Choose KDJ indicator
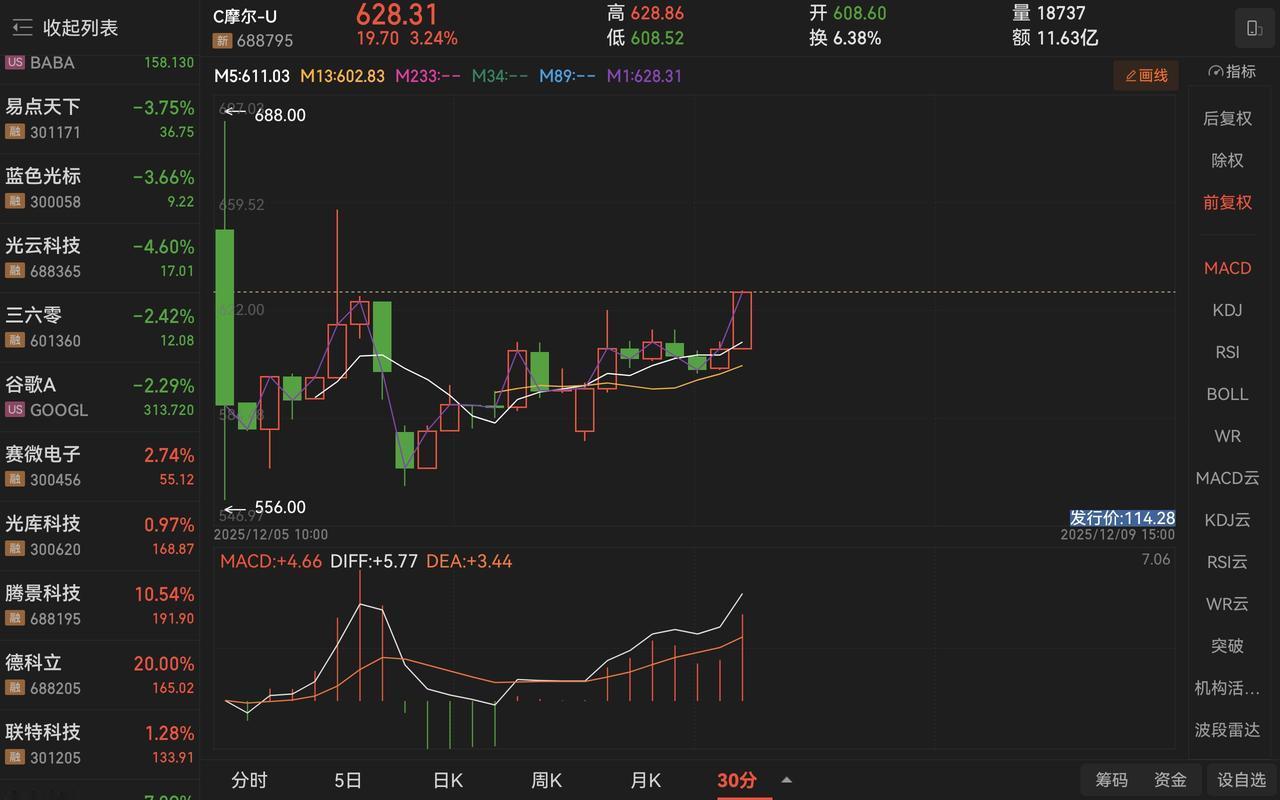Image resolution: width=1280 pixels, height=800 pixels. 1227,310
